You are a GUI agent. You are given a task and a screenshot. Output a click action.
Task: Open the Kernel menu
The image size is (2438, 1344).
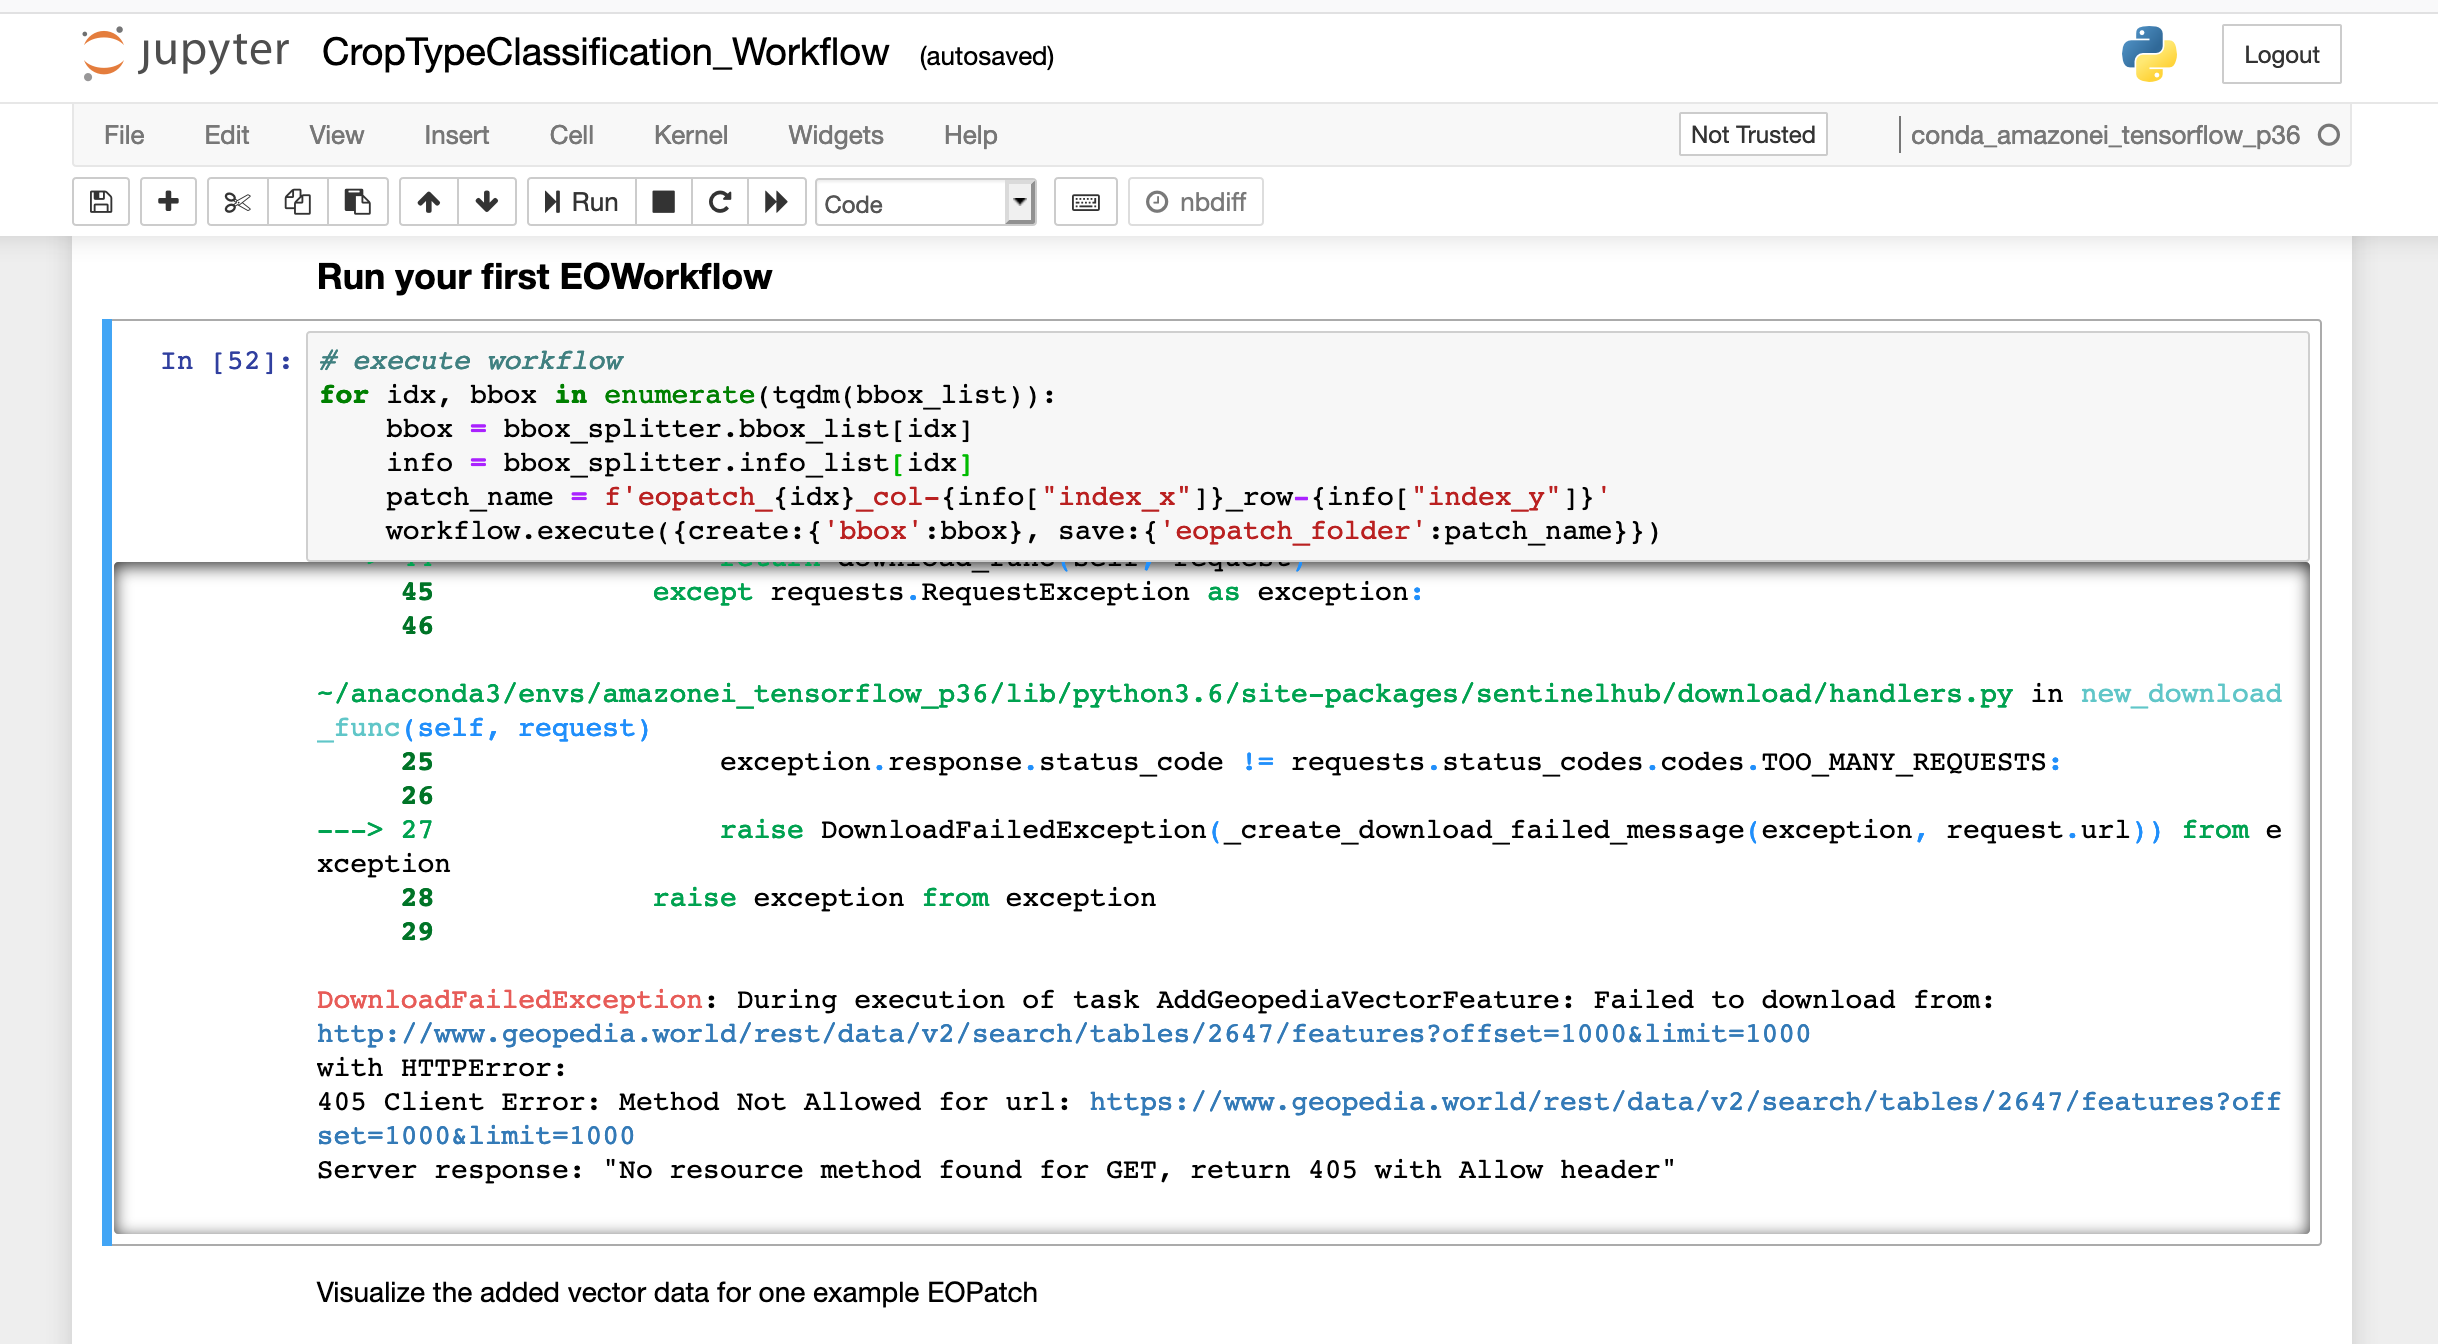coord(690,135)
